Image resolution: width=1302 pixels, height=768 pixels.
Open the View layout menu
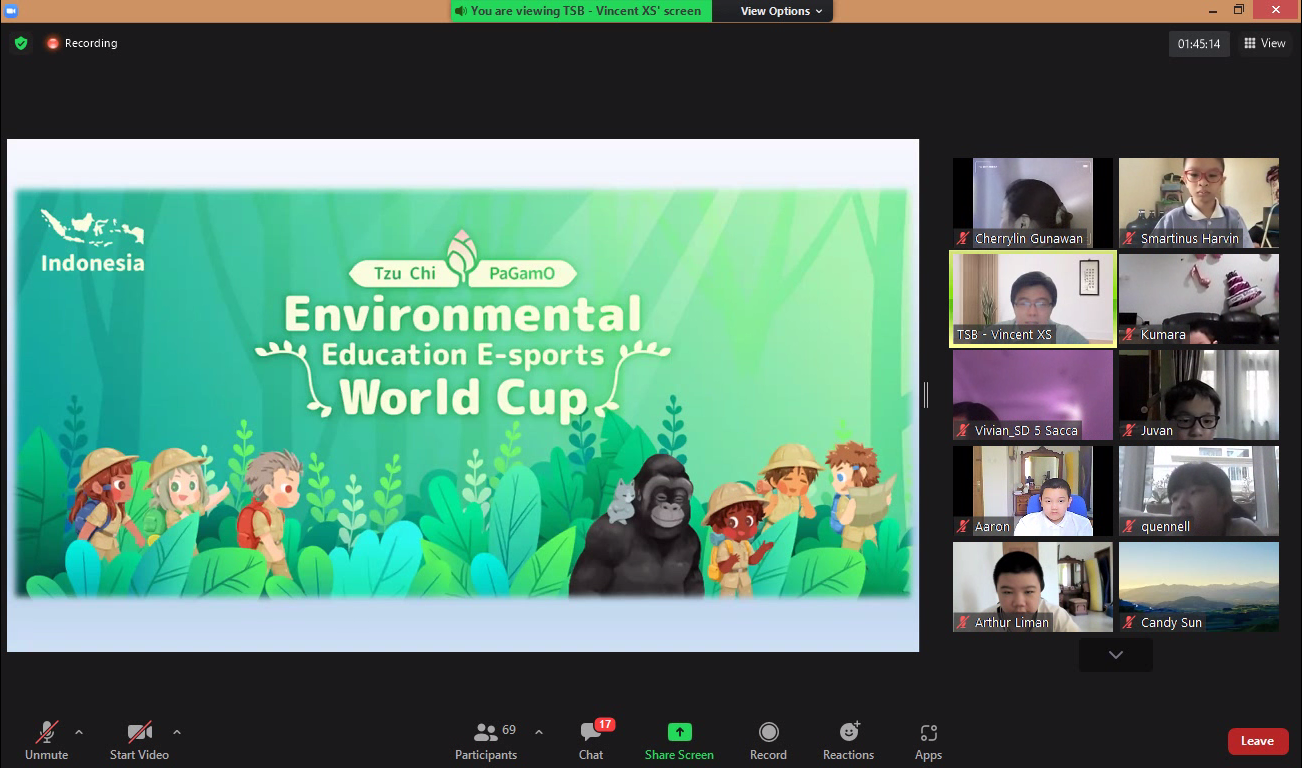(x=1265, y=43)
